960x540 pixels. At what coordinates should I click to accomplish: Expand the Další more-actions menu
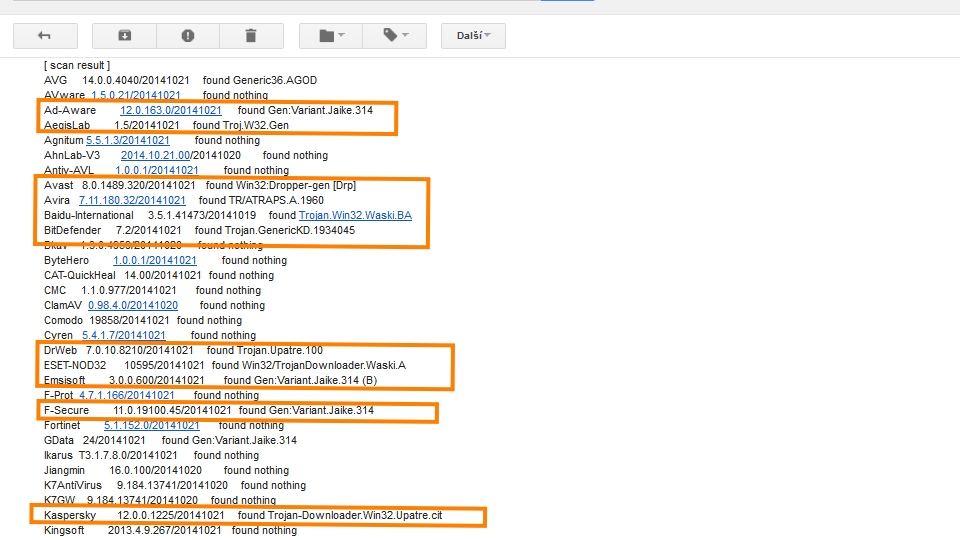point(473,36)
